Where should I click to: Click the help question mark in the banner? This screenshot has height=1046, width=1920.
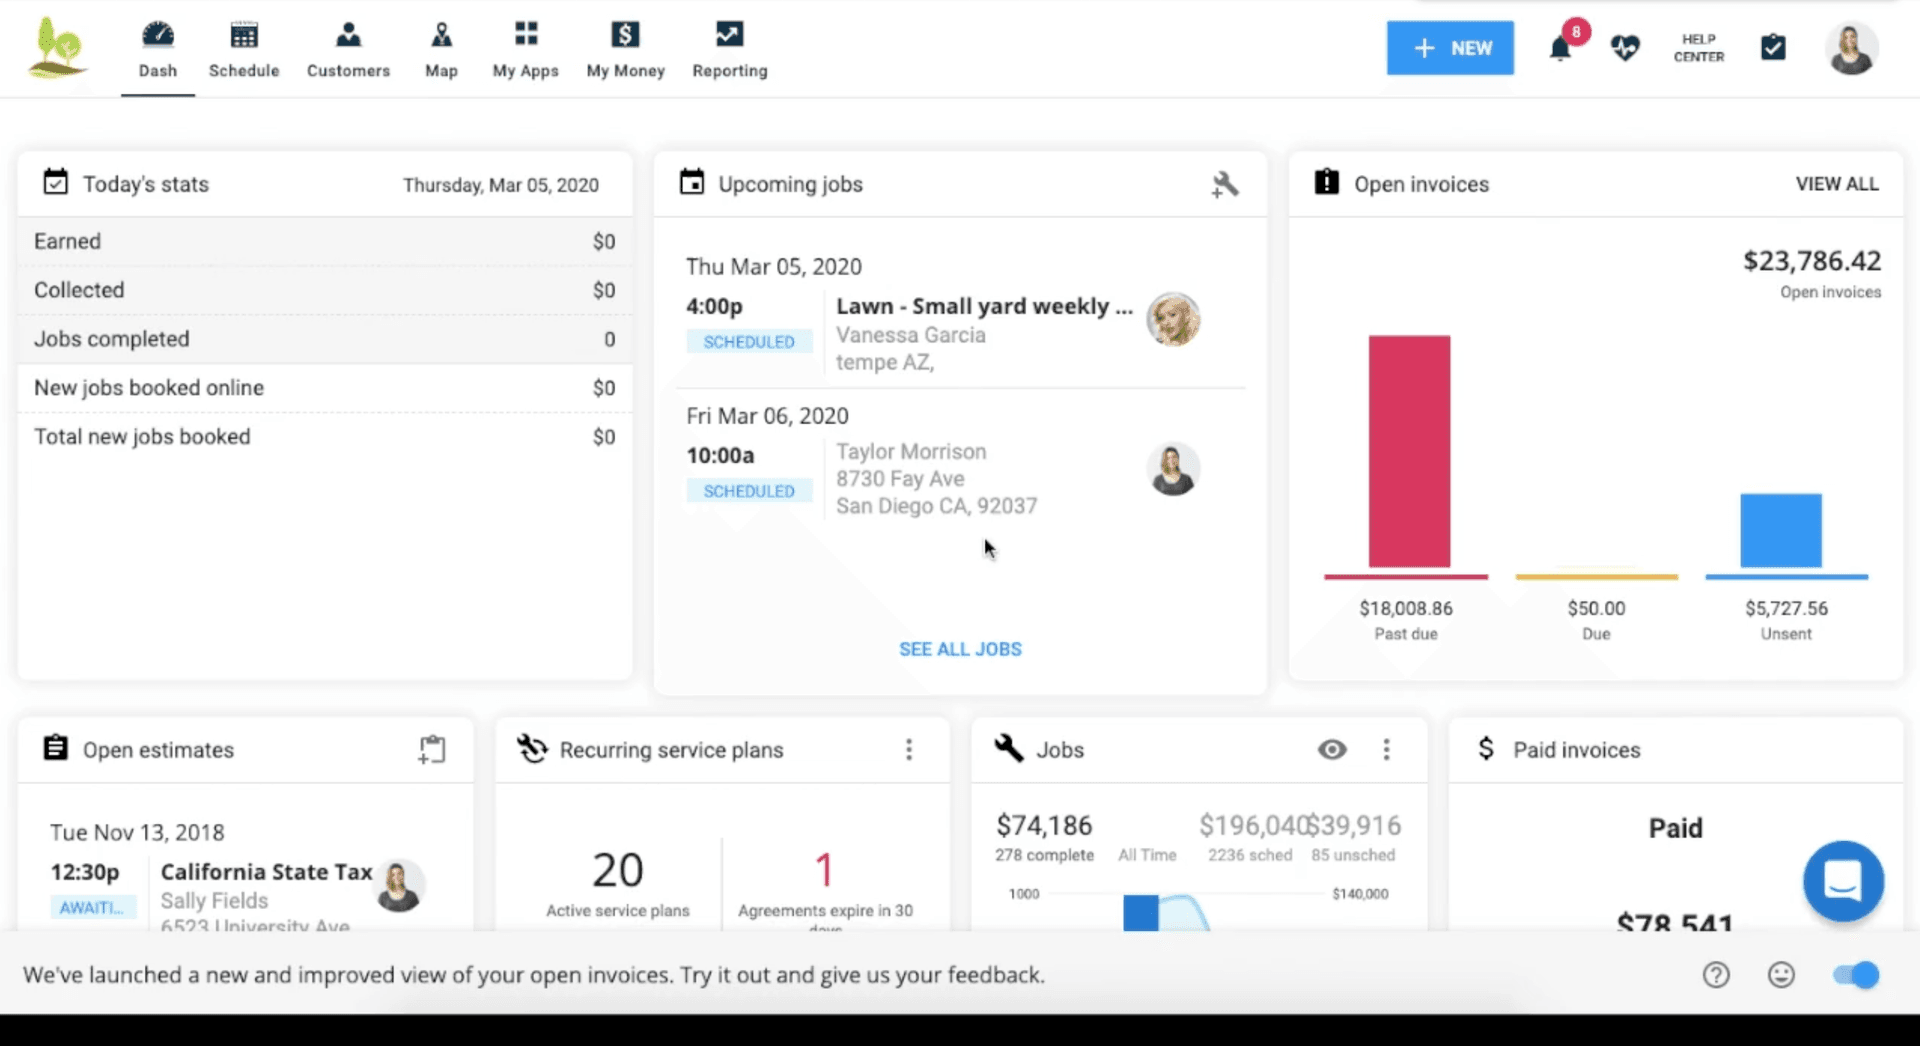pyautogui.click(x=1717, y=975)
